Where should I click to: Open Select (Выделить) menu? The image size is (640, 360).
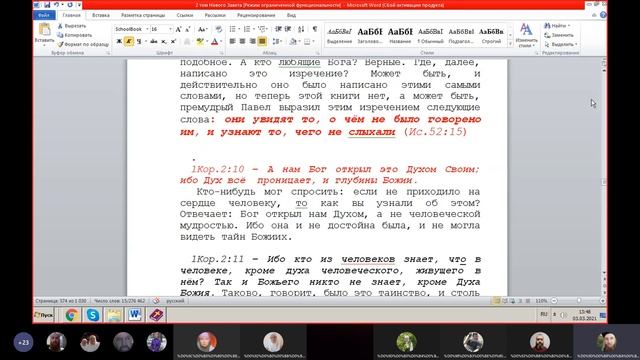[561, 44]
